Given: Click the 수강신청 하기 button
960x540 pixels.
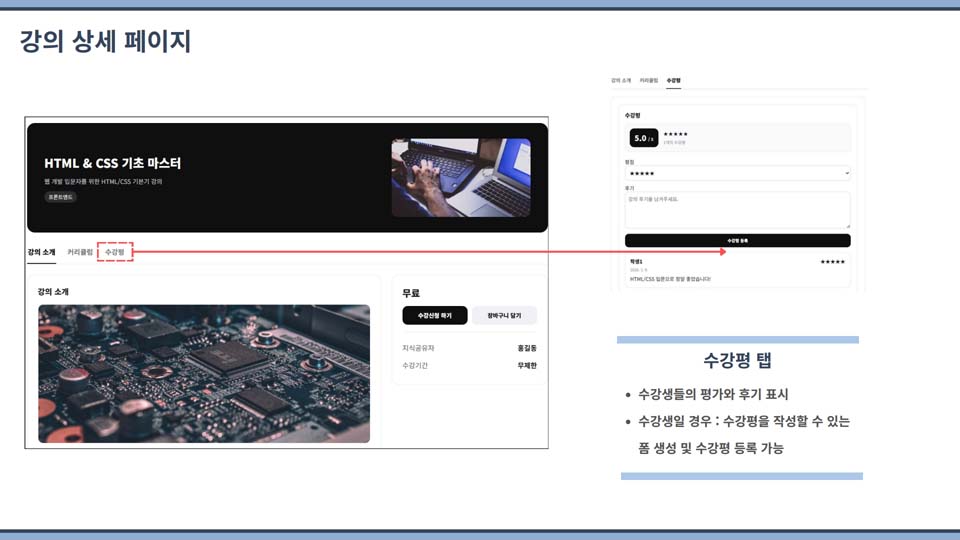Looking at the screenshot, I should (434, 315).
